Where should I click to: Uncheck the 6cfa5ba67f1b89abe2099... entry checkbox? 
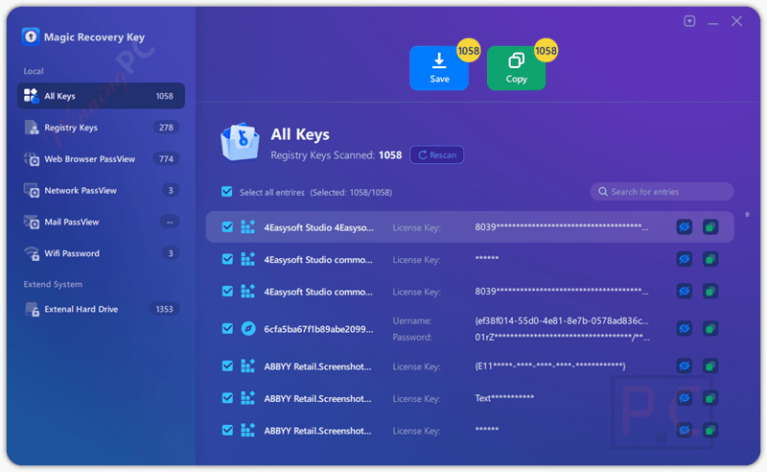click(x=227, y=329)
